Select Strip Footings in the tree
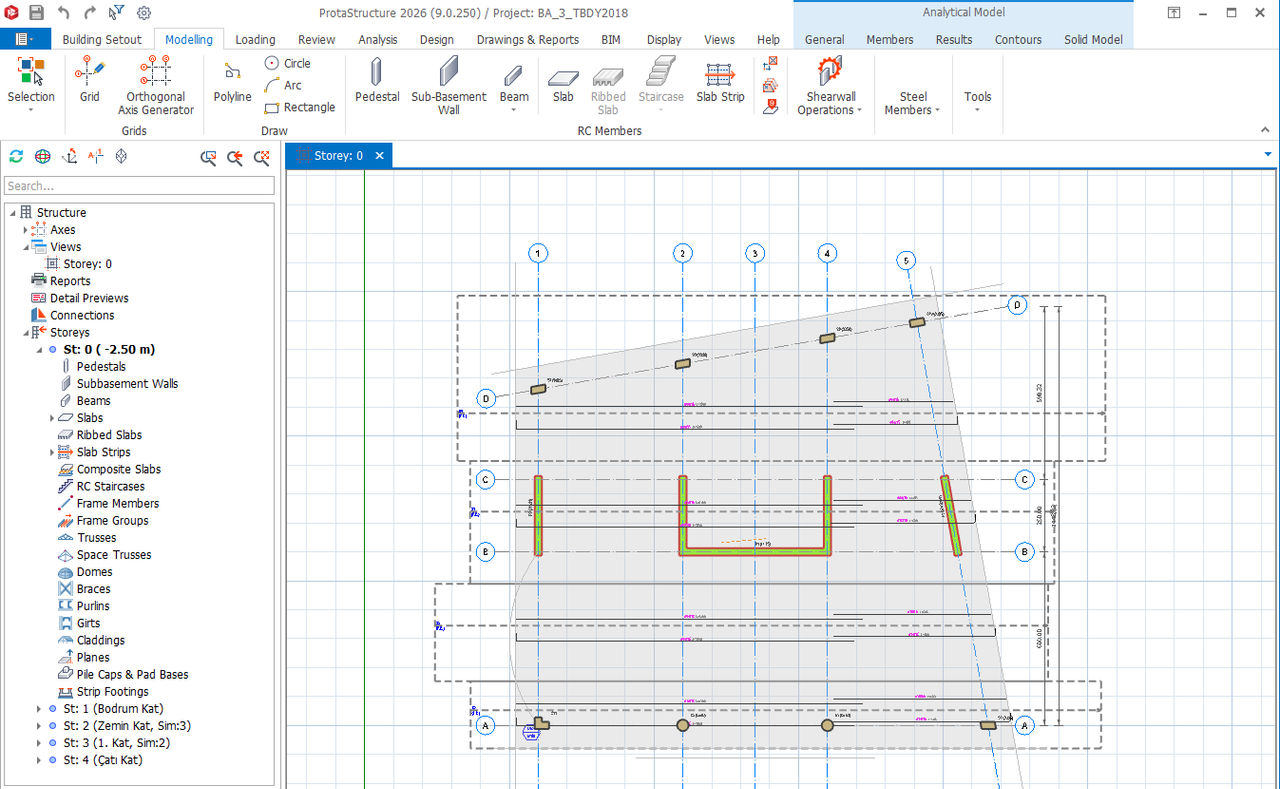Viewport: 1280px width, 789px height. [112, 692]
